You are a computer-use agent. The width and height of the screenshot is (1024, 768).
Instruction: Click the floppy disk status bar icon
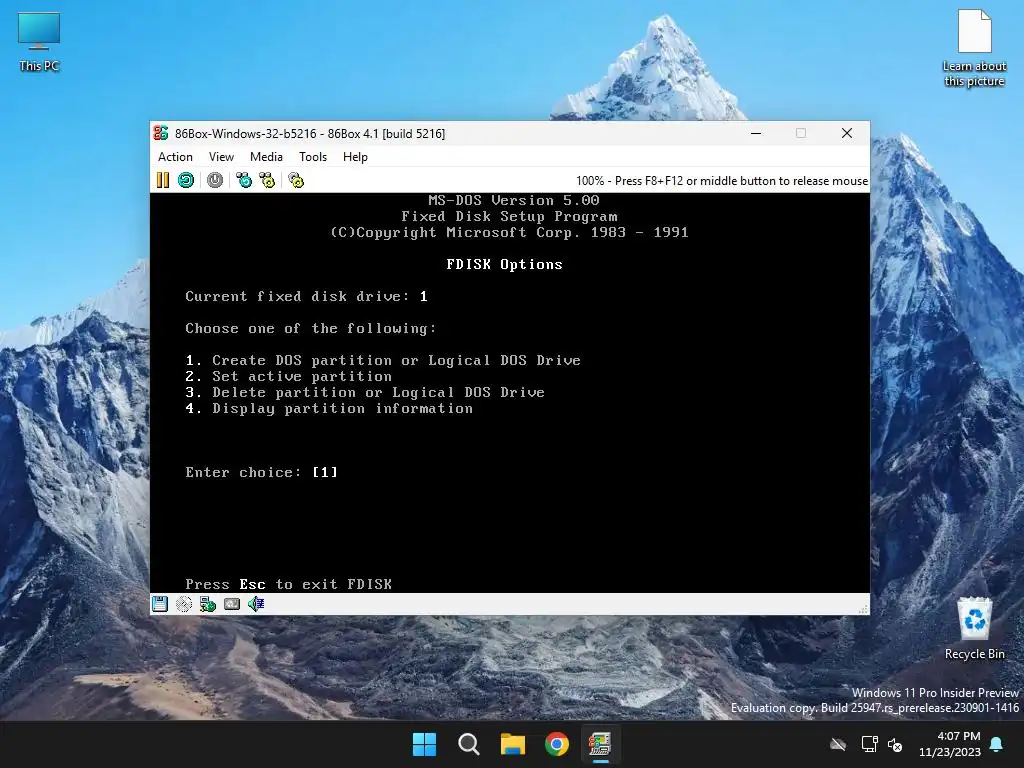160,604
